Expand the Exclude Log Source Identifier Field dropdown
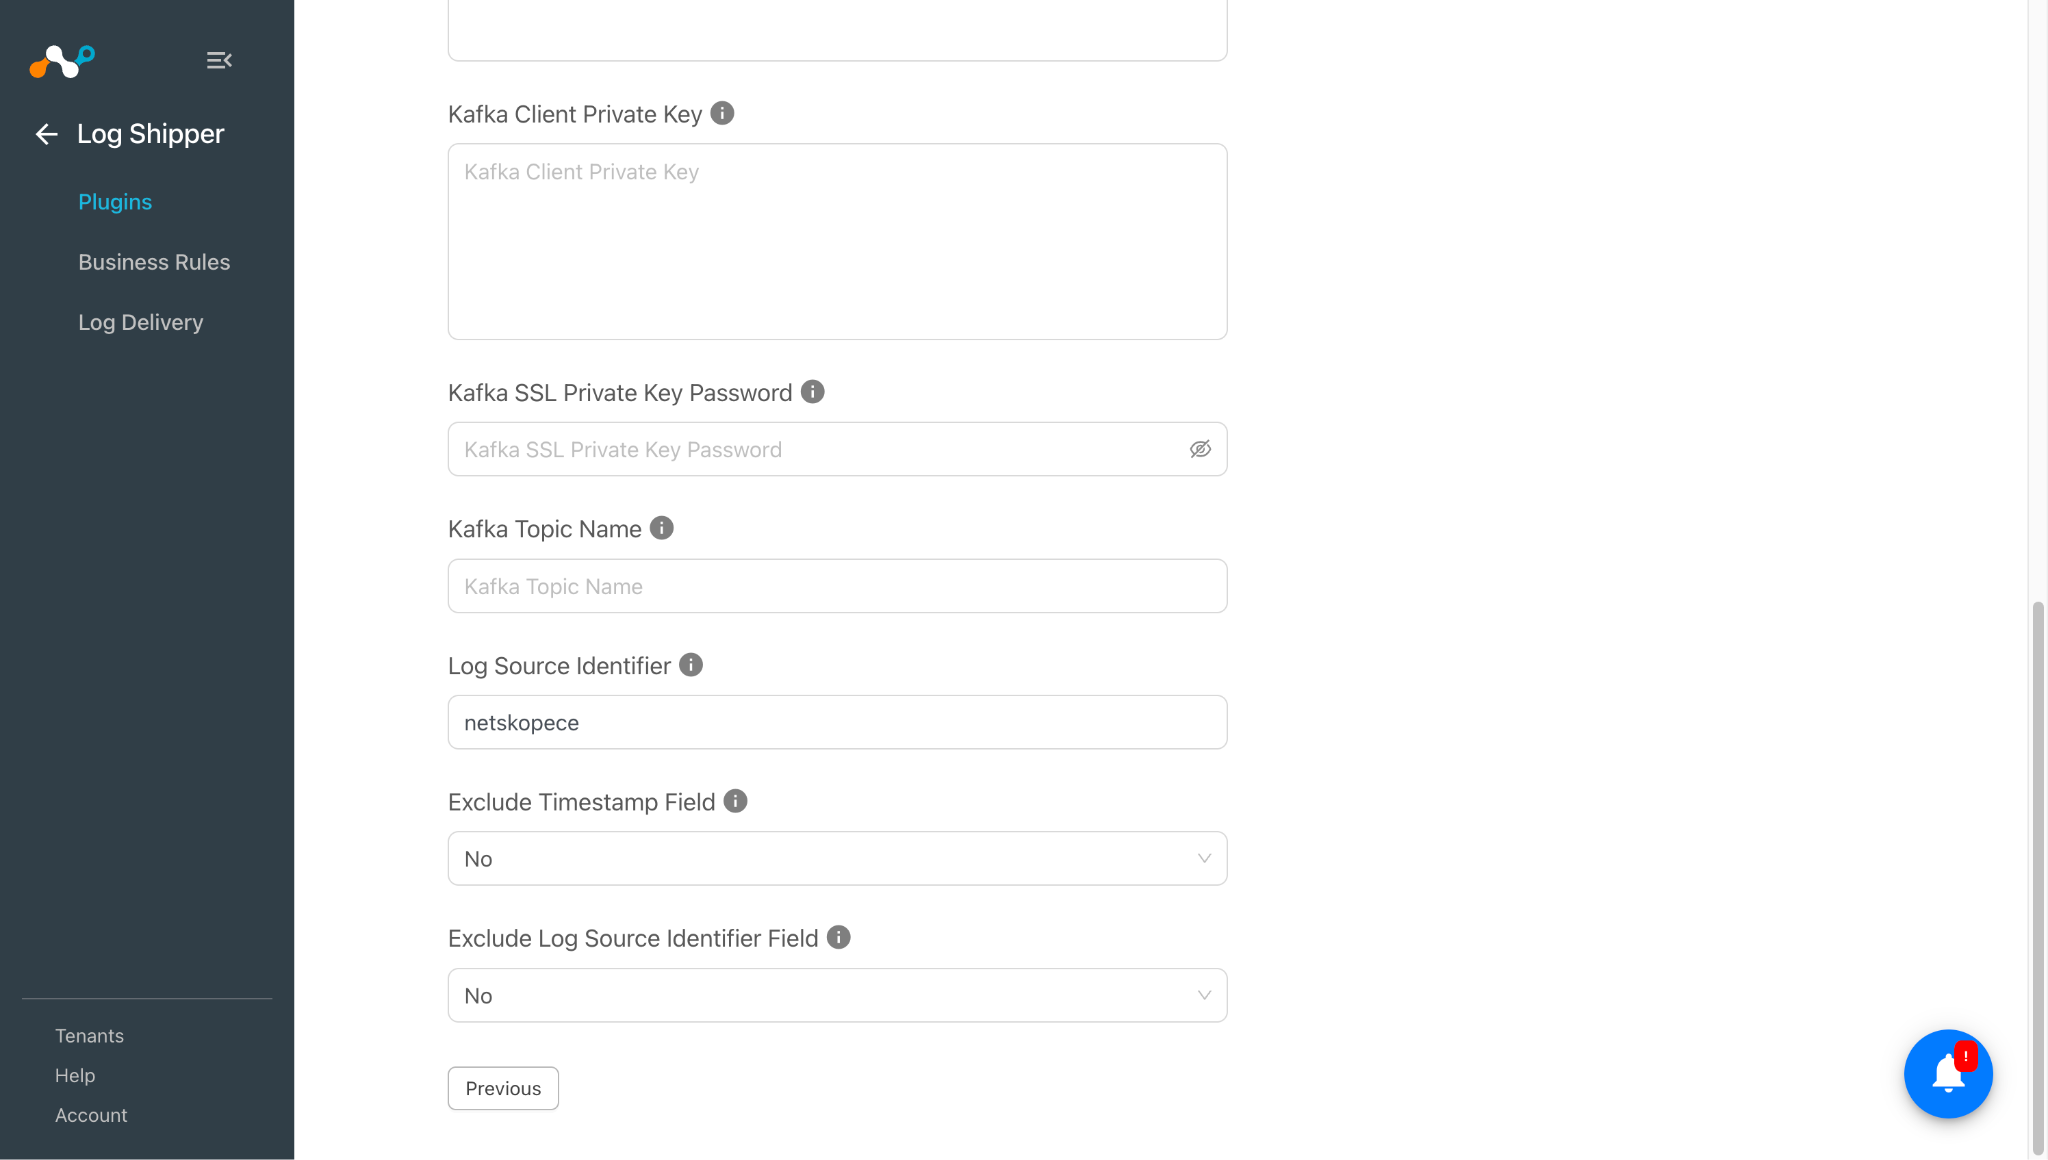Viewport: 2048px width, 1160px height. [x=837, y=995]
